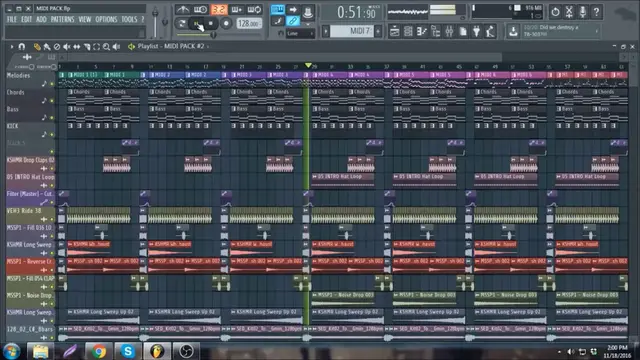The image size is (640, 360).
Task: Toggle multilink to controllers link icon
Action: pos(293,21)
